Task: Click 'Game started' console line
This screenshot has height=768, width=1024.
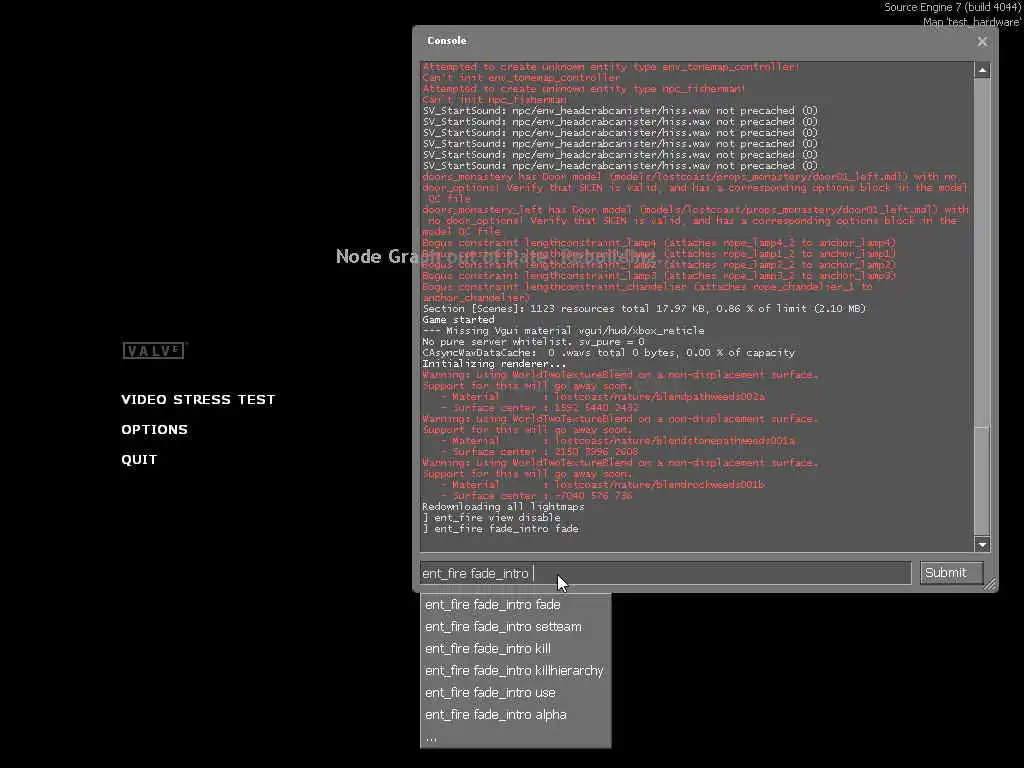Action: tap(458, 320)
